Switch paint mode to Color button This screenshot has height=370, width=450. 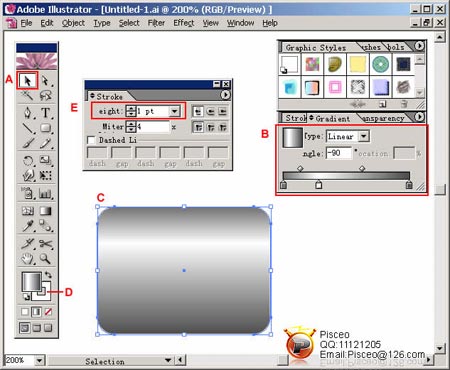pyautogui.click(x=25, y=312)
